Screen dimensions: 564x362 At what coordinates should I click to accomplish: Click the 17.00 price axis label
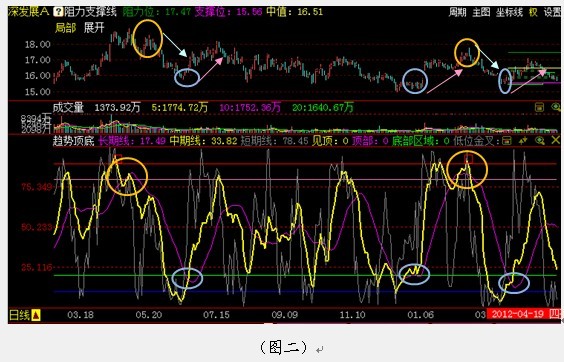coord(37,60)
